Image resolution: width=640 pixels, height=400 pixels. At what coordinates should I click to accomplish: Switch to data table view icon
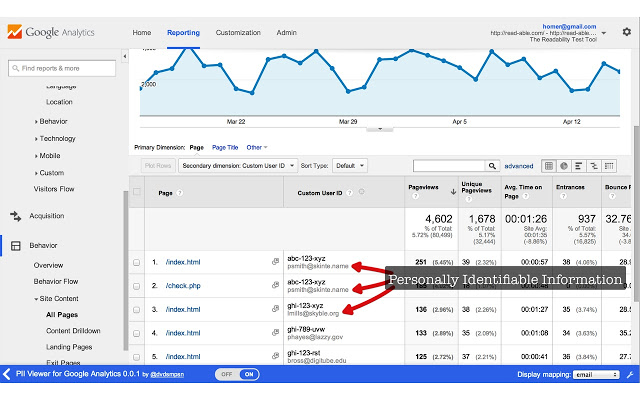549,166
